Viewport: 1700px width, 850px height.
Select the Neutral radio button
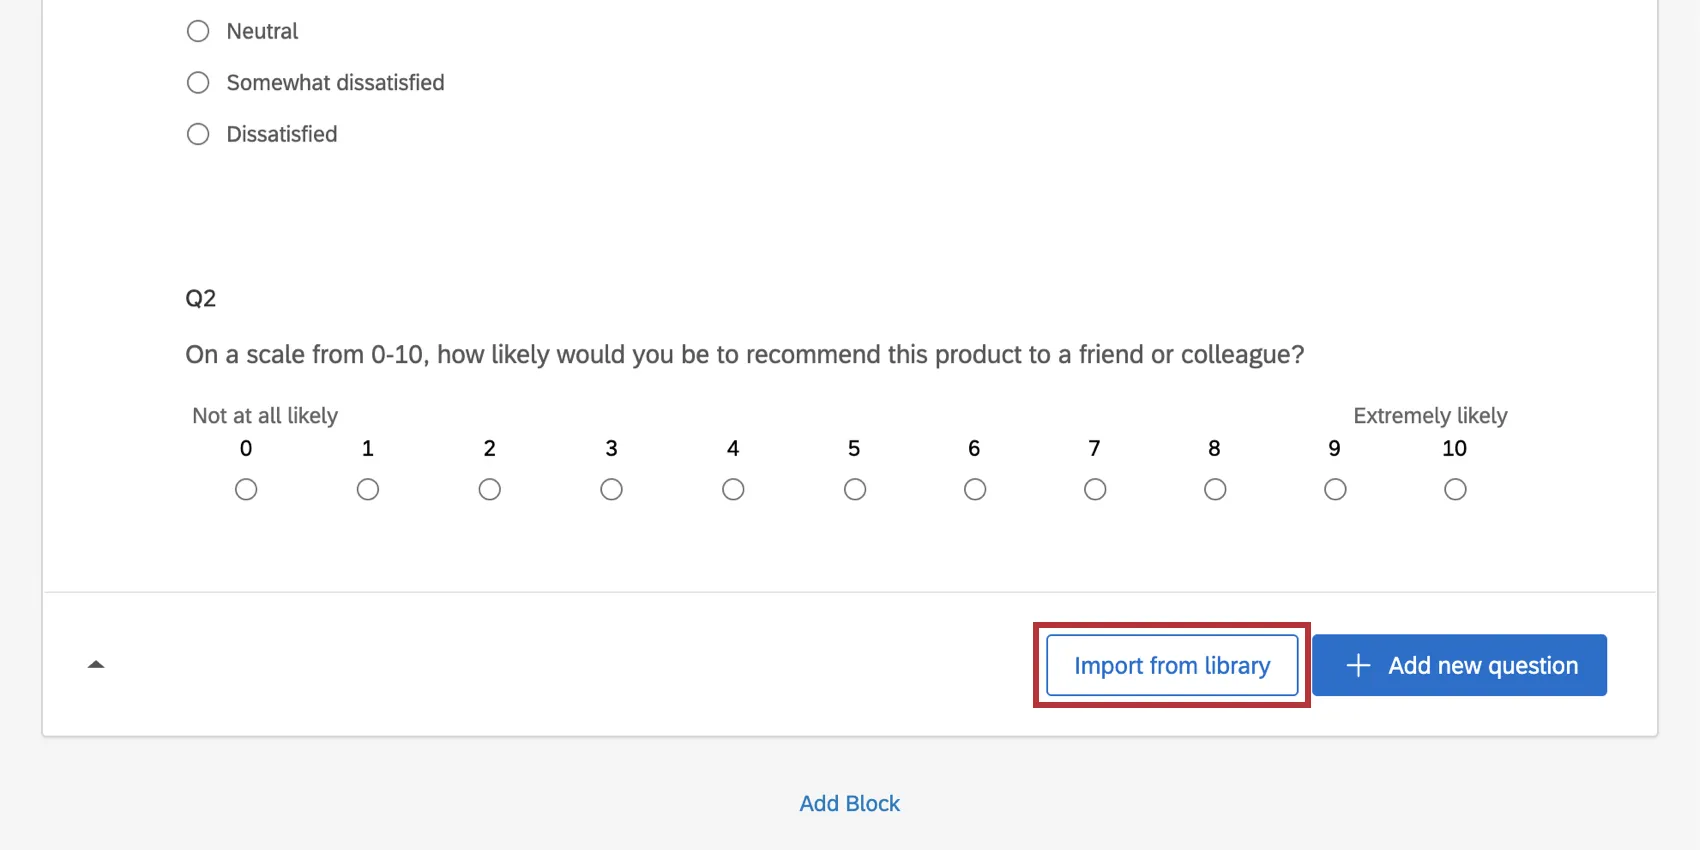point(197,31)
